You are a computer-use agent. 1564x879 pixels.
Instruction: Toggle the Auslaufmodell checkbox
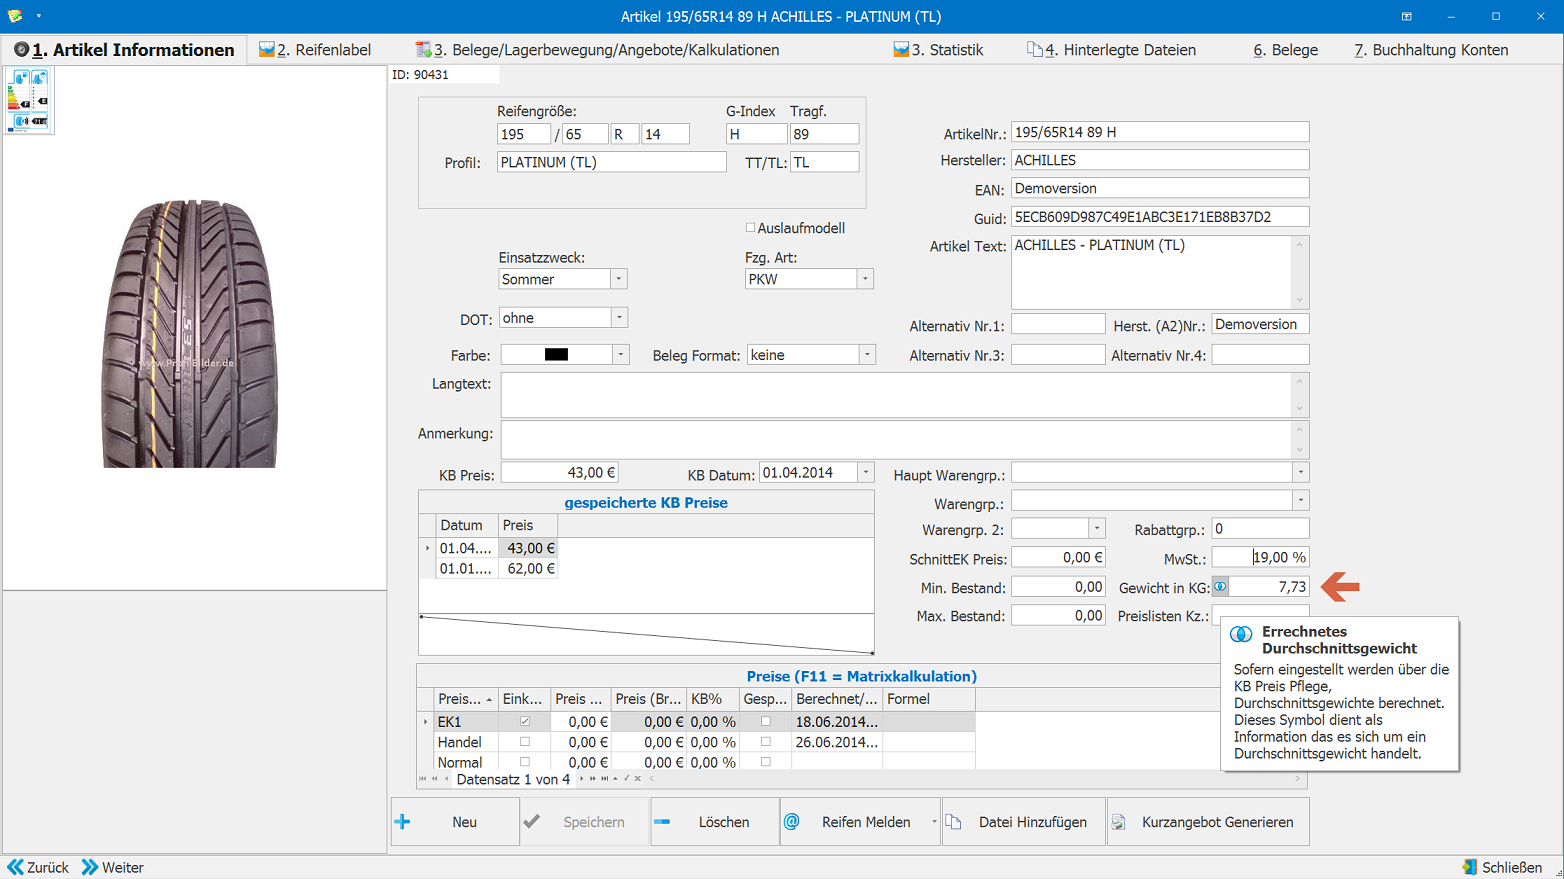(750, 228)
